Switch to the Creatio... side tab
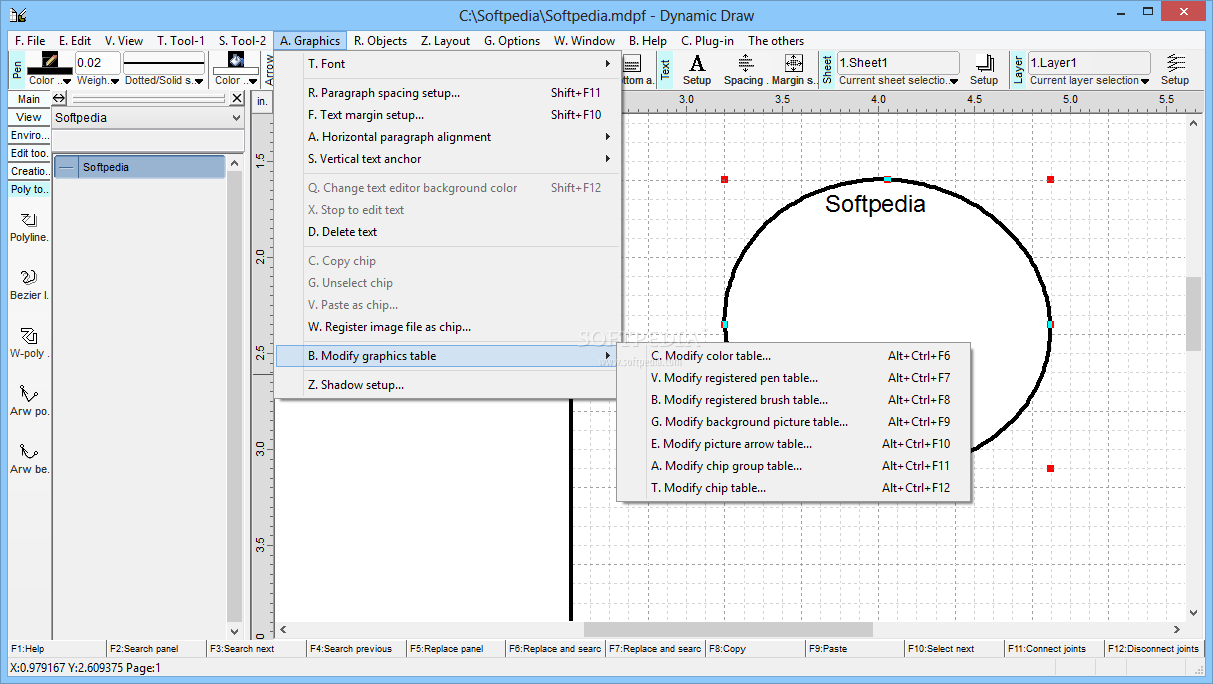 29,171
